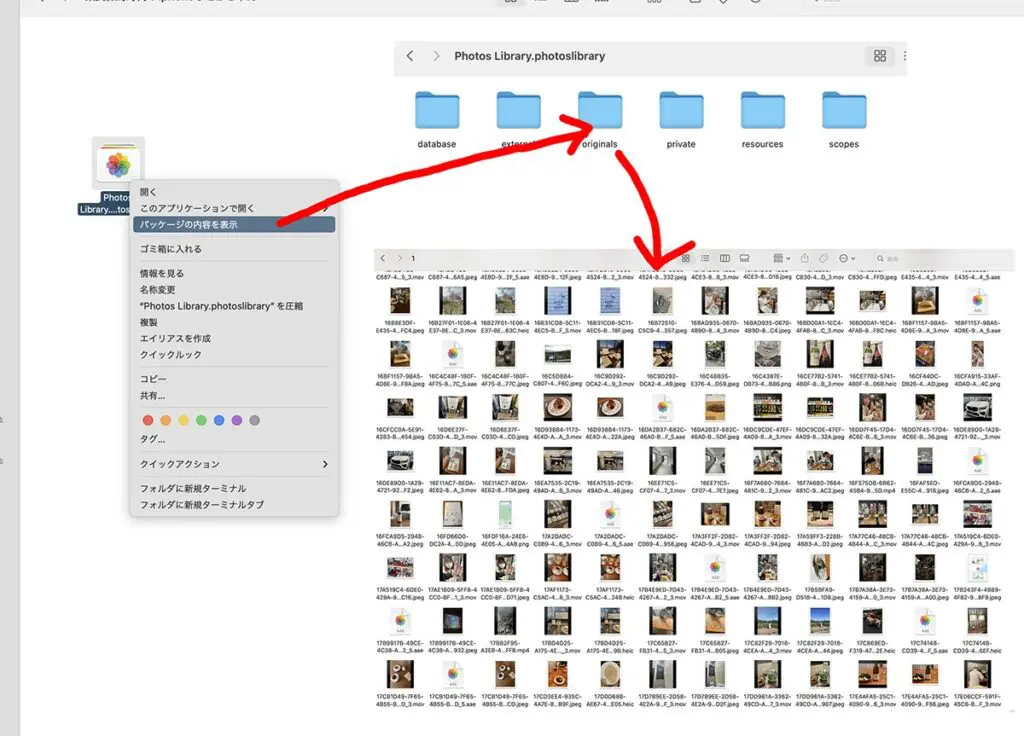1024x736 pixels.
Task: Switch lower Finder window to column view
Action: 725,259
